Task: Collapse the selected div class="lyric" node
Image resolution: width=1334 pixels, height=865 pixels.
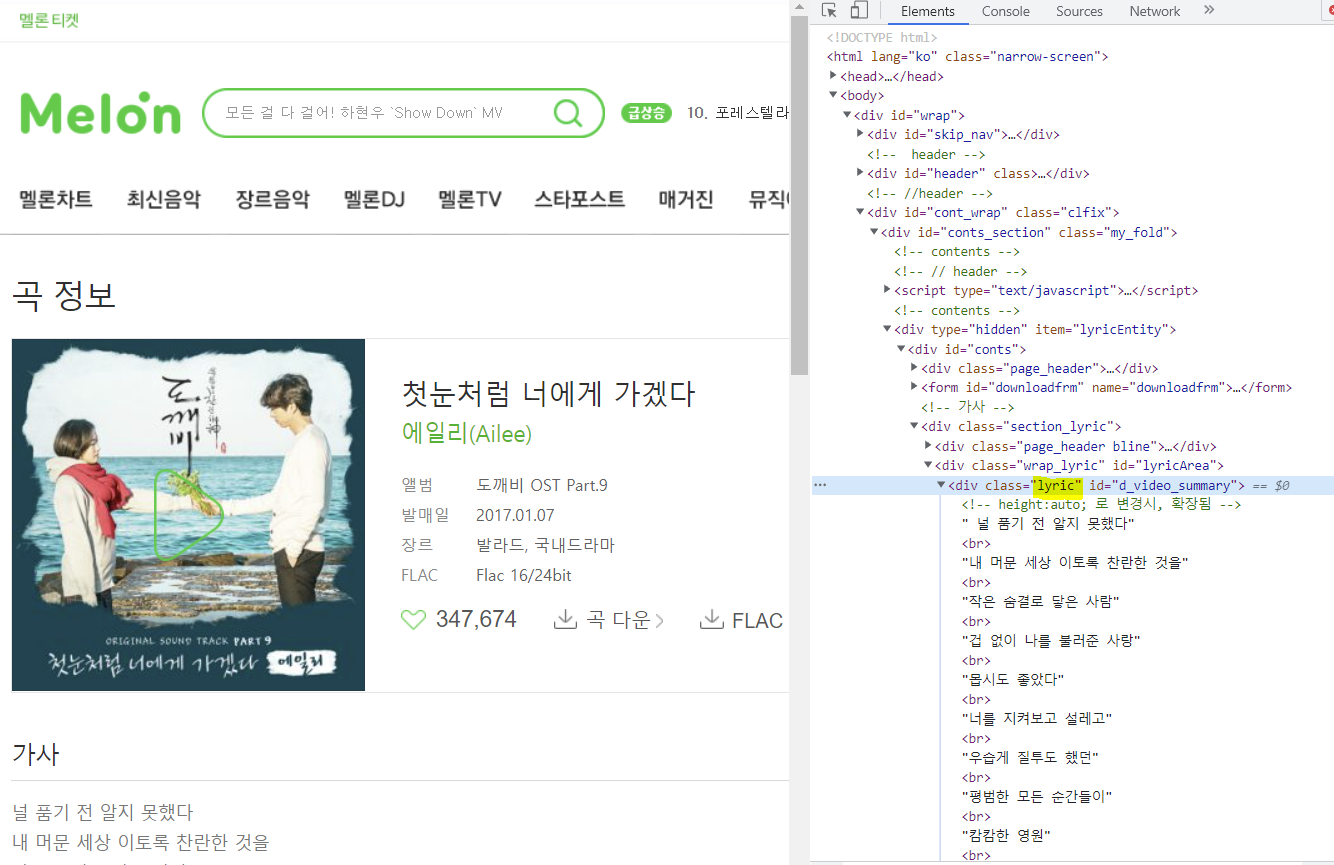Action: [941, 485]
